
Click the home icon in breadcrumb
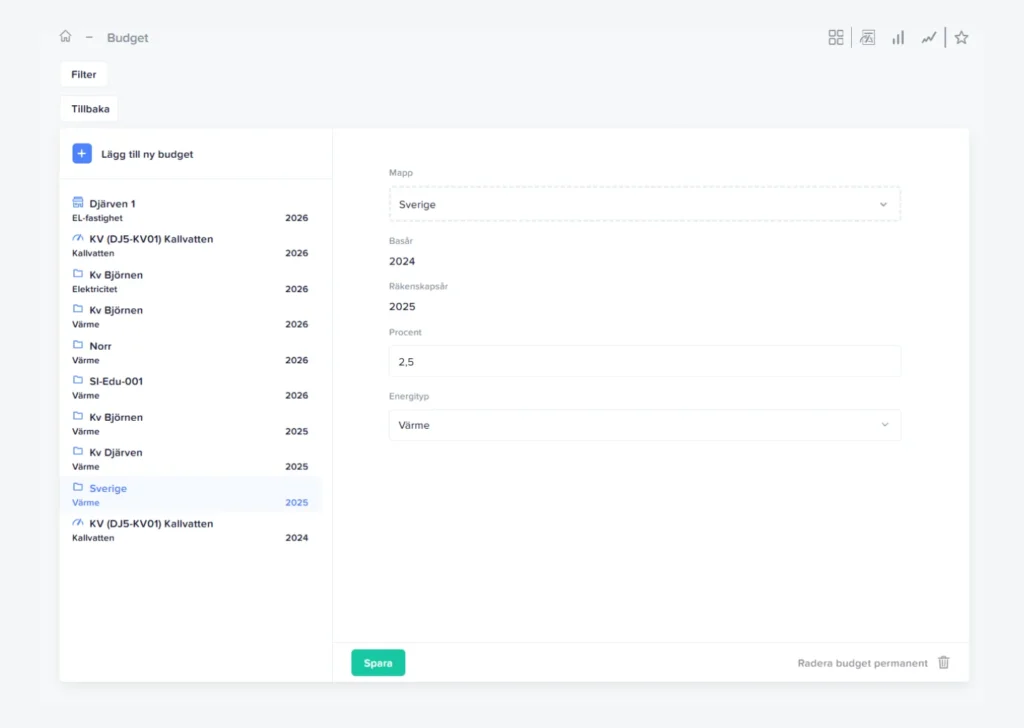65,37
